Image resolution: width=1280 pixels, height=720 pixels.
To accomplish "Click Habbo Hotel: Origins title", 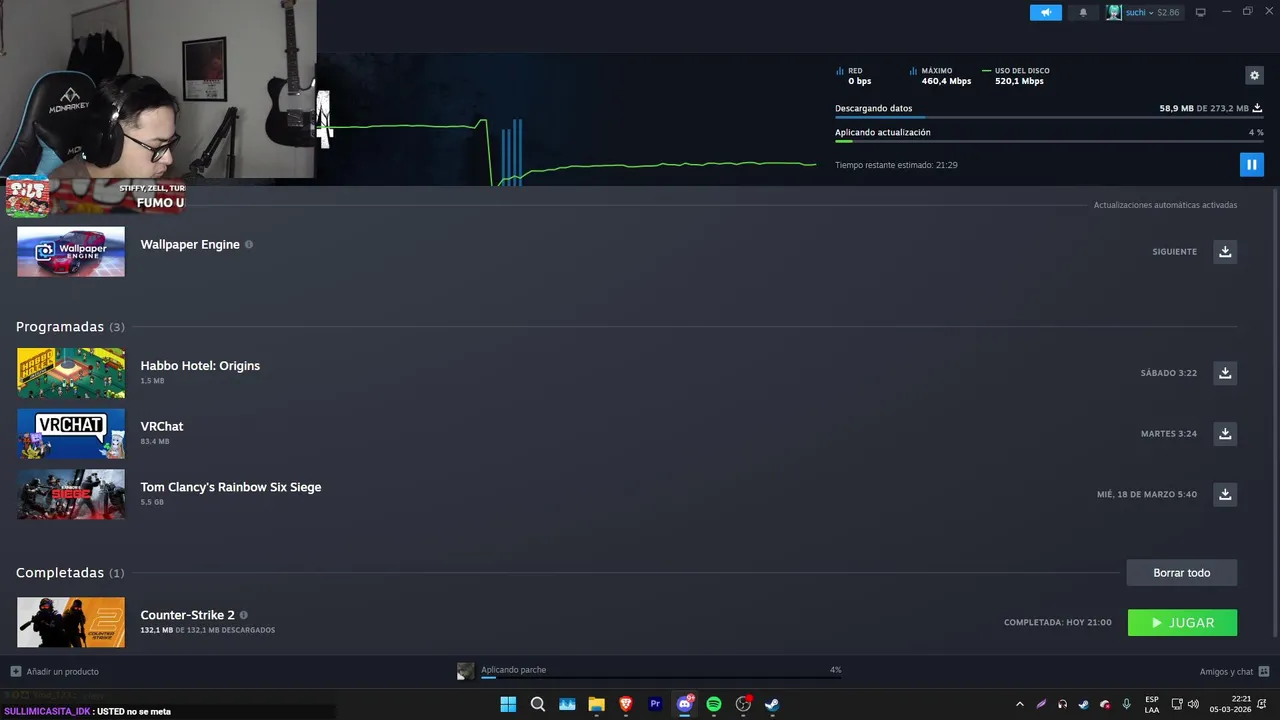I will click(x=200, y=365).
